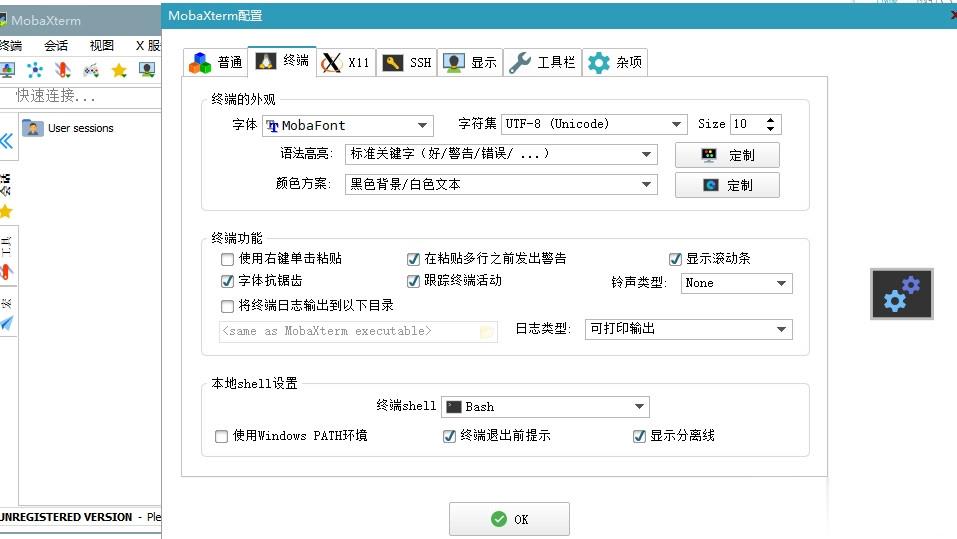Open the 字体 font dropdown (MobaFont)

(x=348, y=126)
